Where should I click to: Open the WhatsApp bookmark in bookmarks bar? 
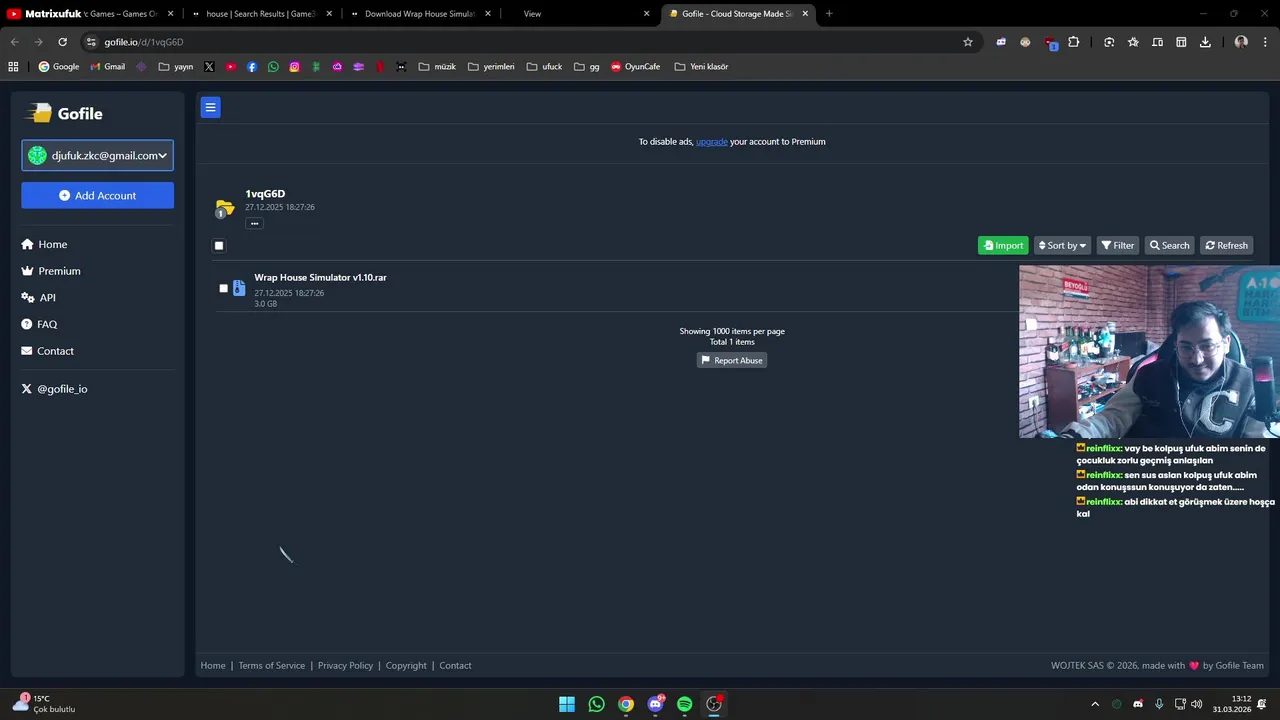[273, 67]
